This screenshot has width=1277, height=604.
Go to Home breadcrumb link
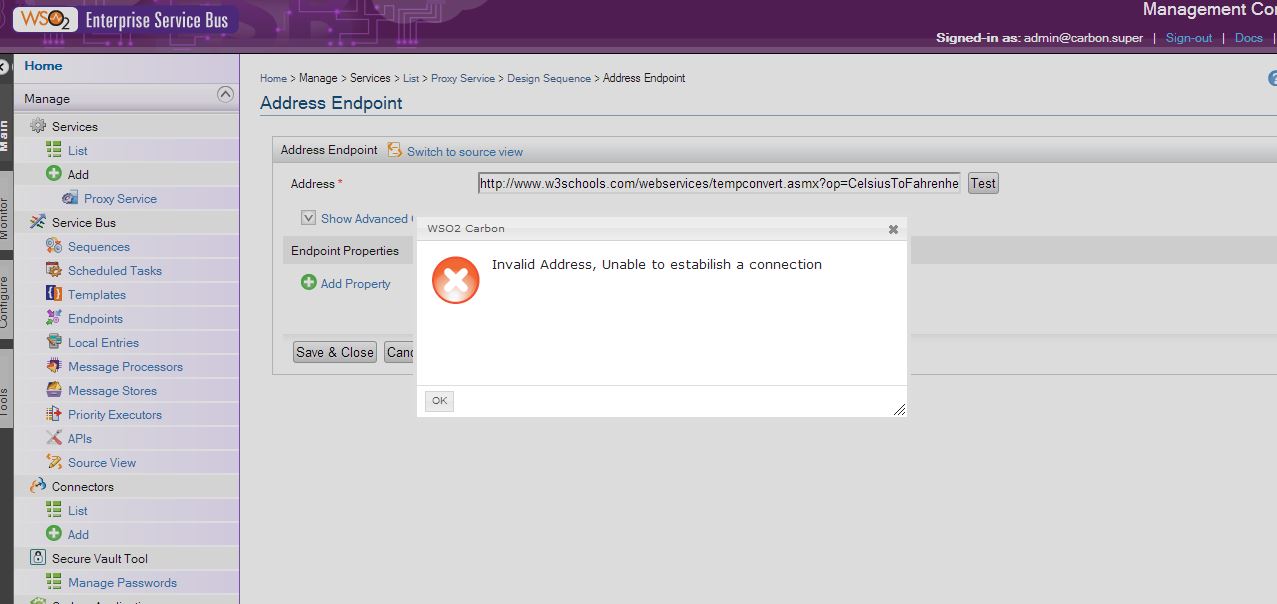[273, 78]
